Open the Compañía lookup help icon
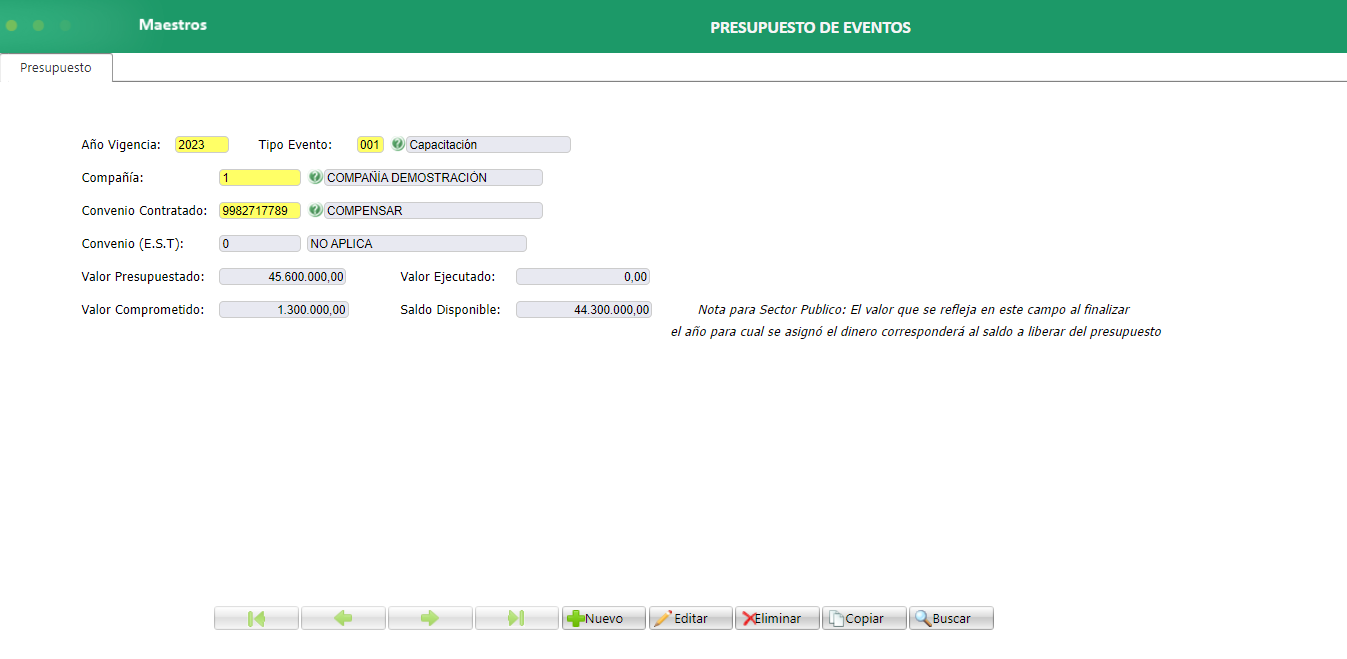 [317, 177]
